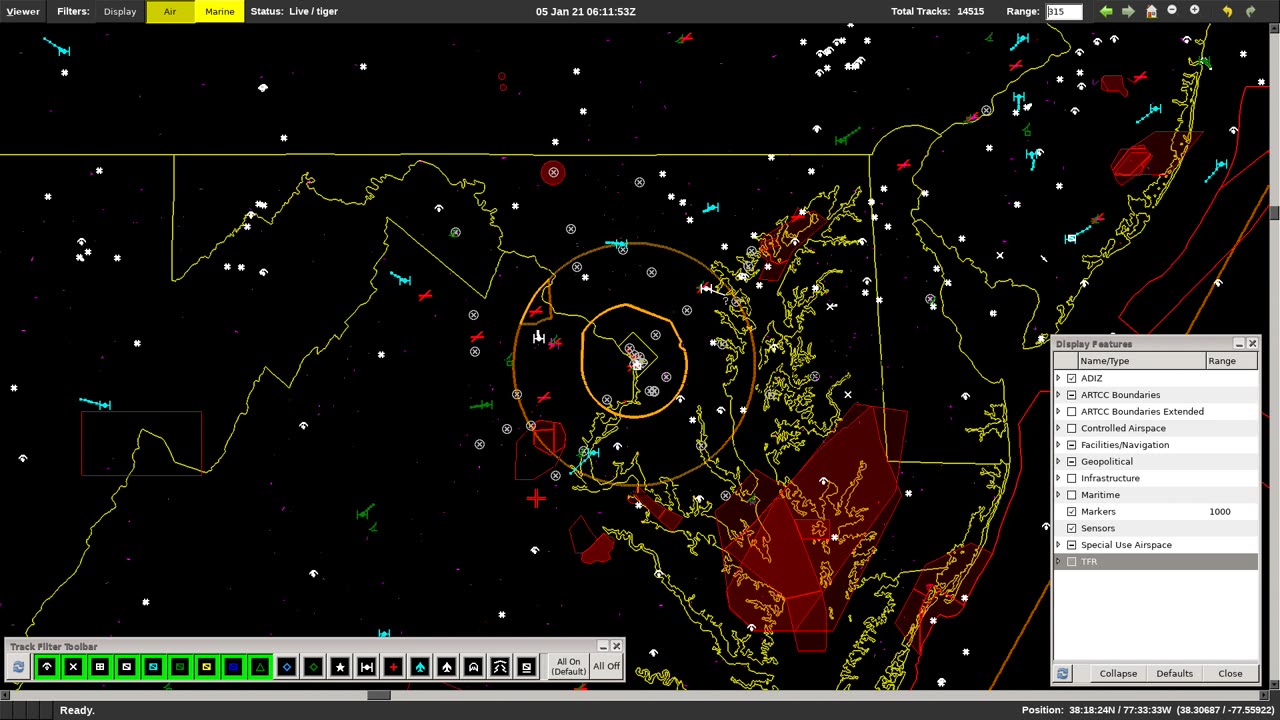The height and width of the screenshot is (720, 1280).
Task: Click the All Off button
Action: coord(606,667)
